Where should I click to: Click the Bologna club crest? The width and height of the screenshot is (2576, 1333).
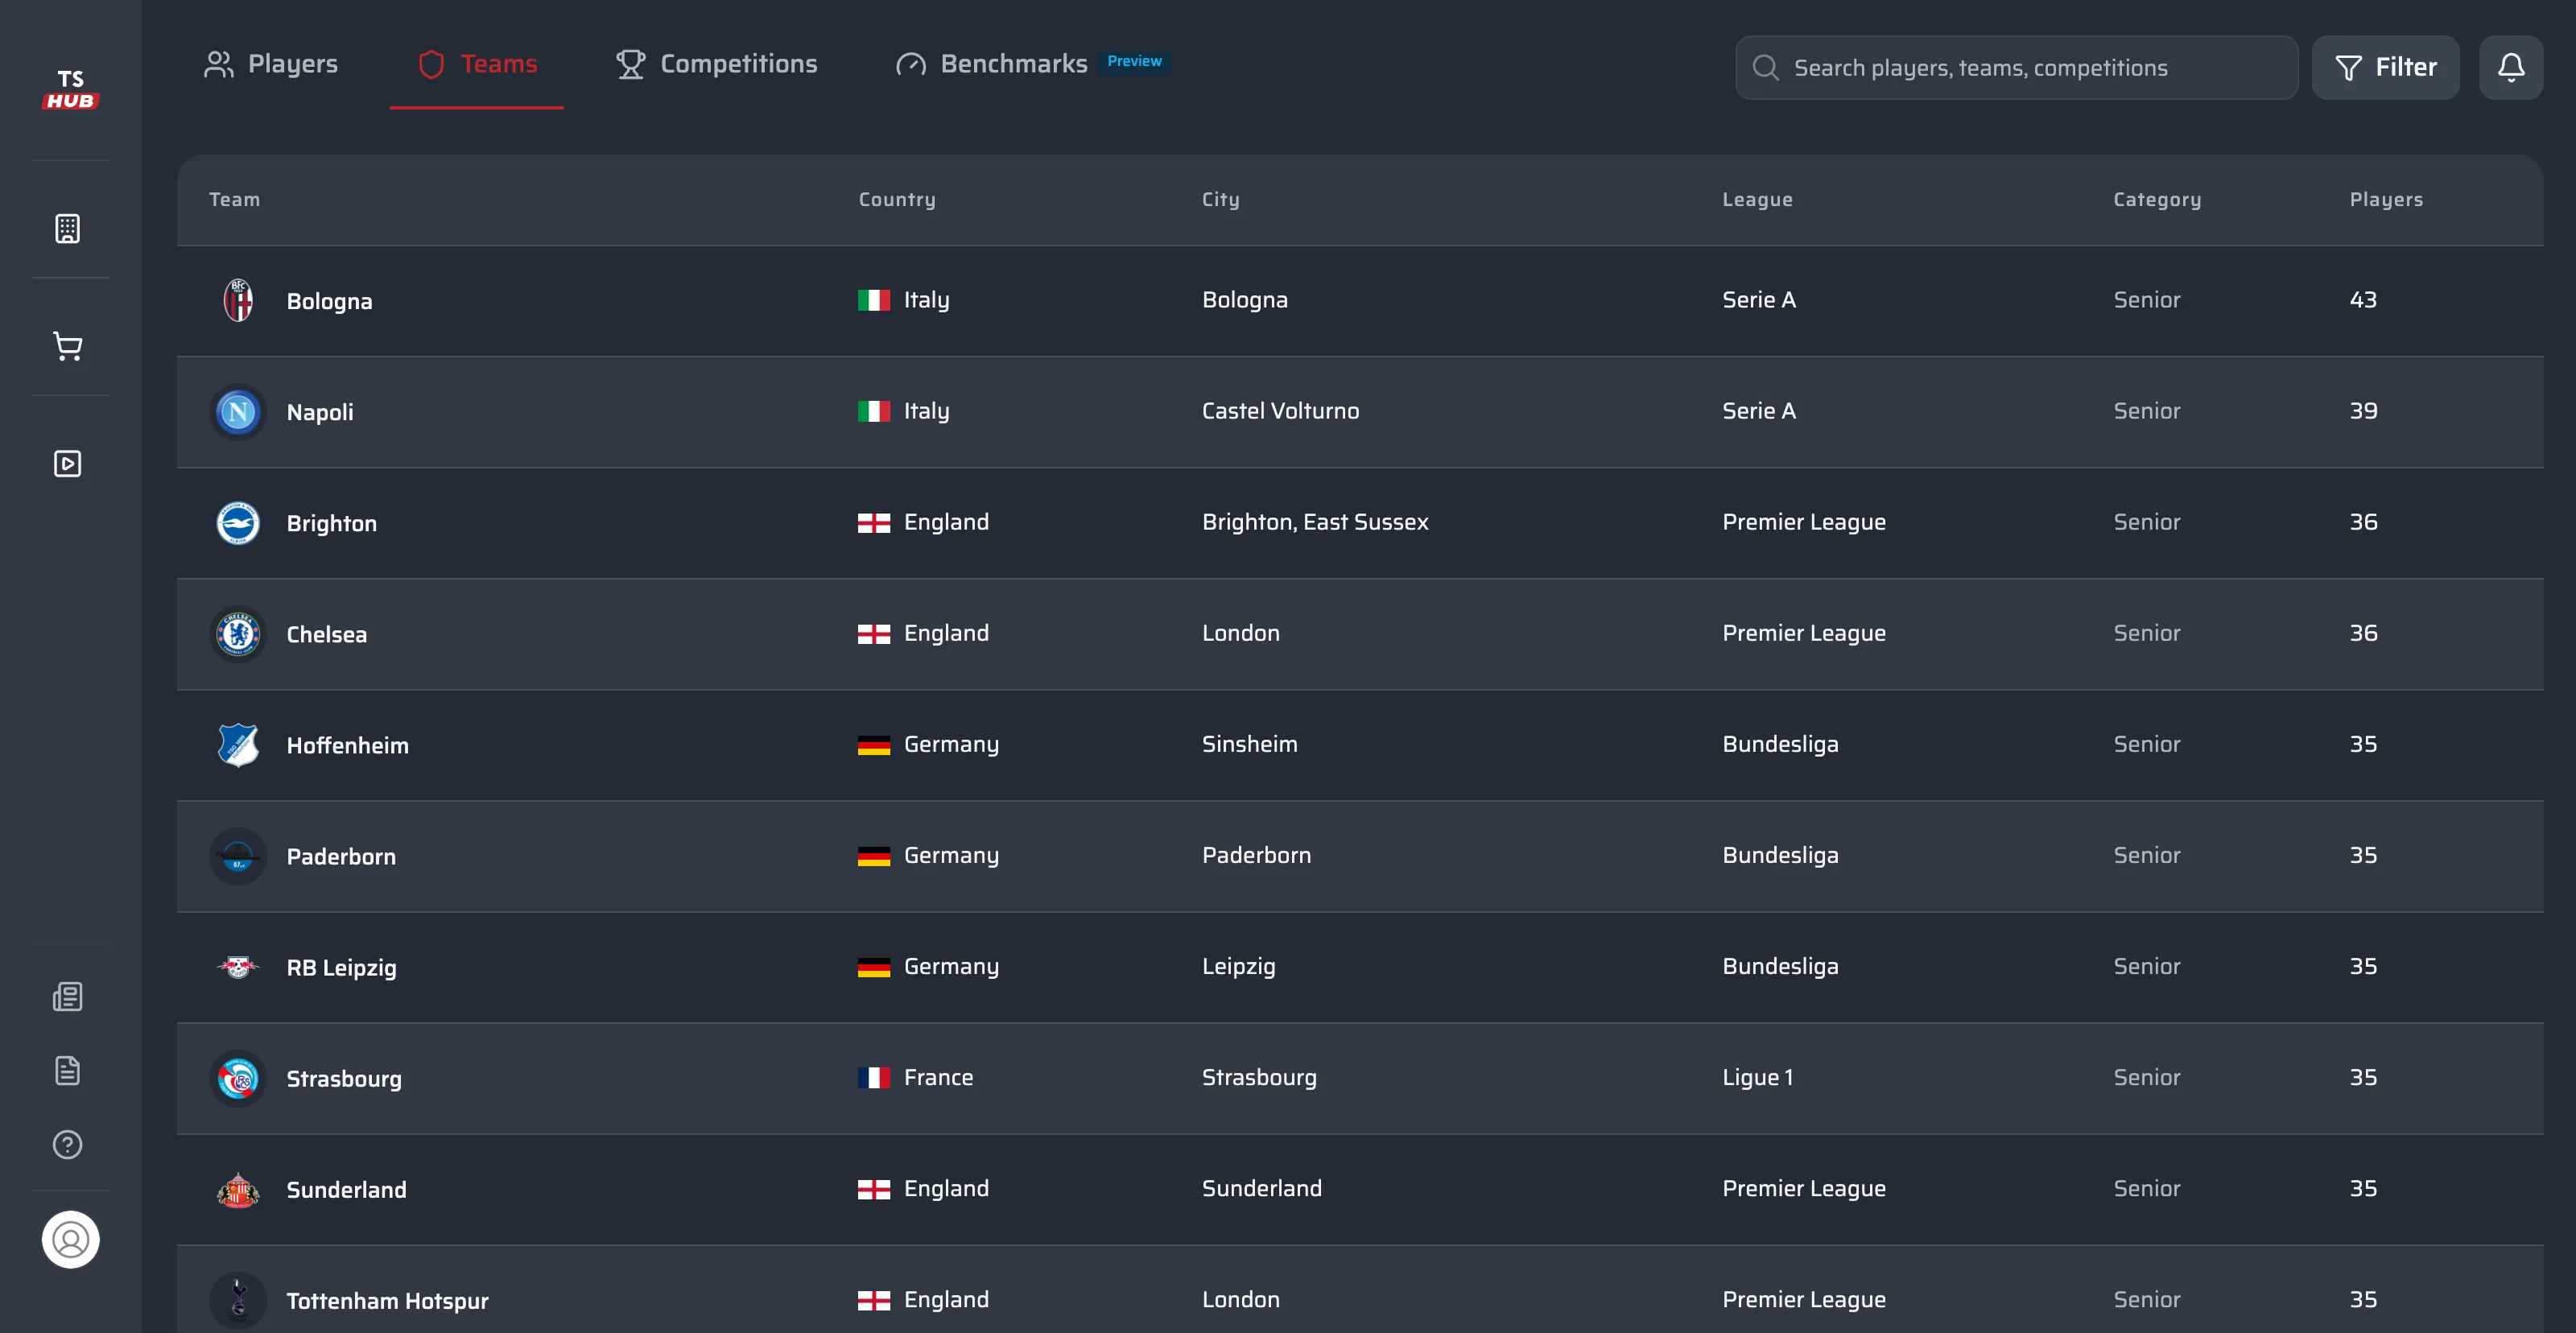[x=238, y=300]
